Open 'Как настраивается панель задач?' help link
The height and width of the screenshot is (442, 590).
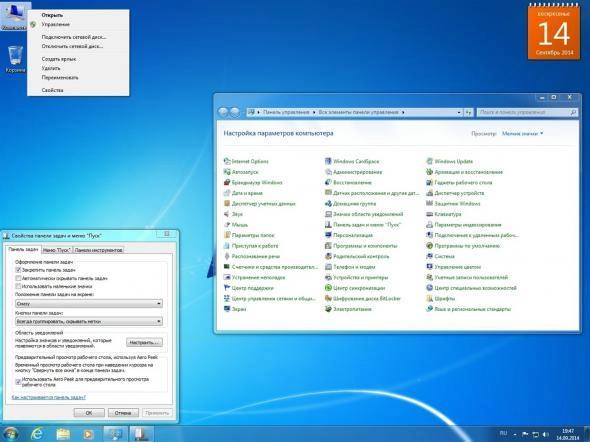49,397
